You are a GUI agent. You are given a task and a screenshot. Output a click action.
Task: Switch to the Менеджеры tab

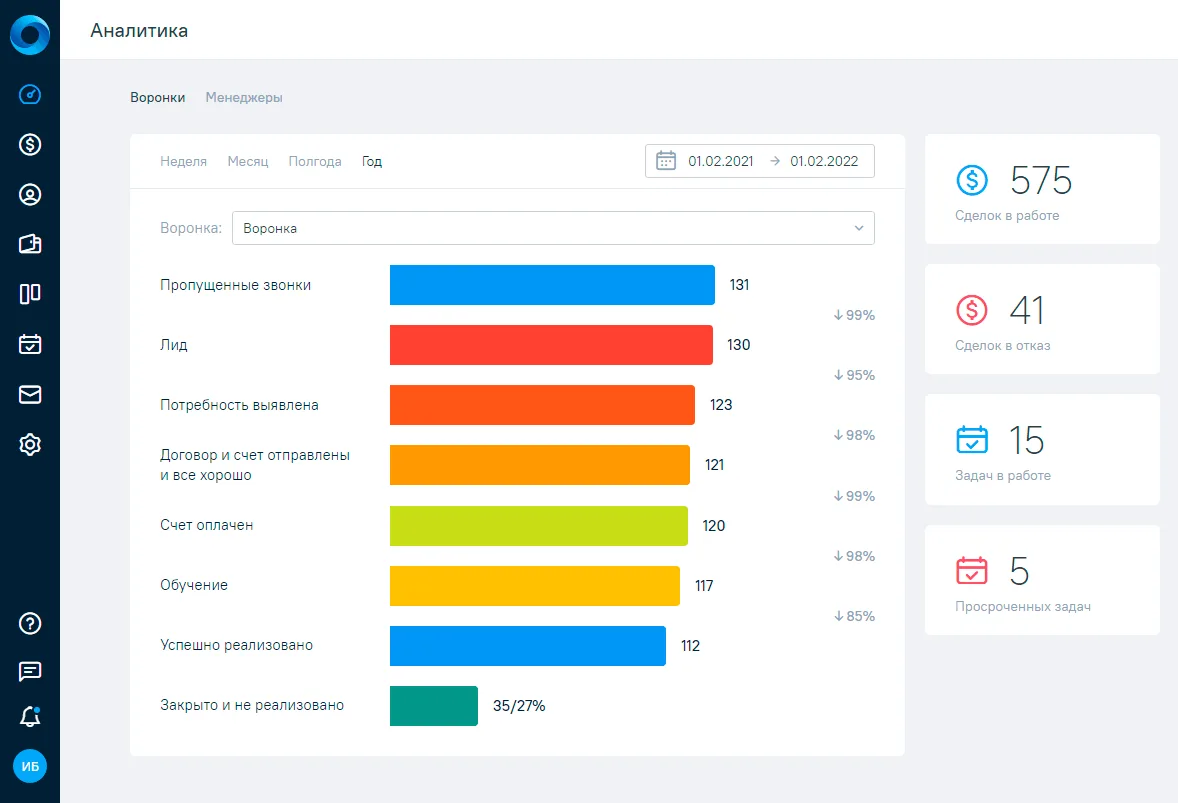(x=244, y=98)
